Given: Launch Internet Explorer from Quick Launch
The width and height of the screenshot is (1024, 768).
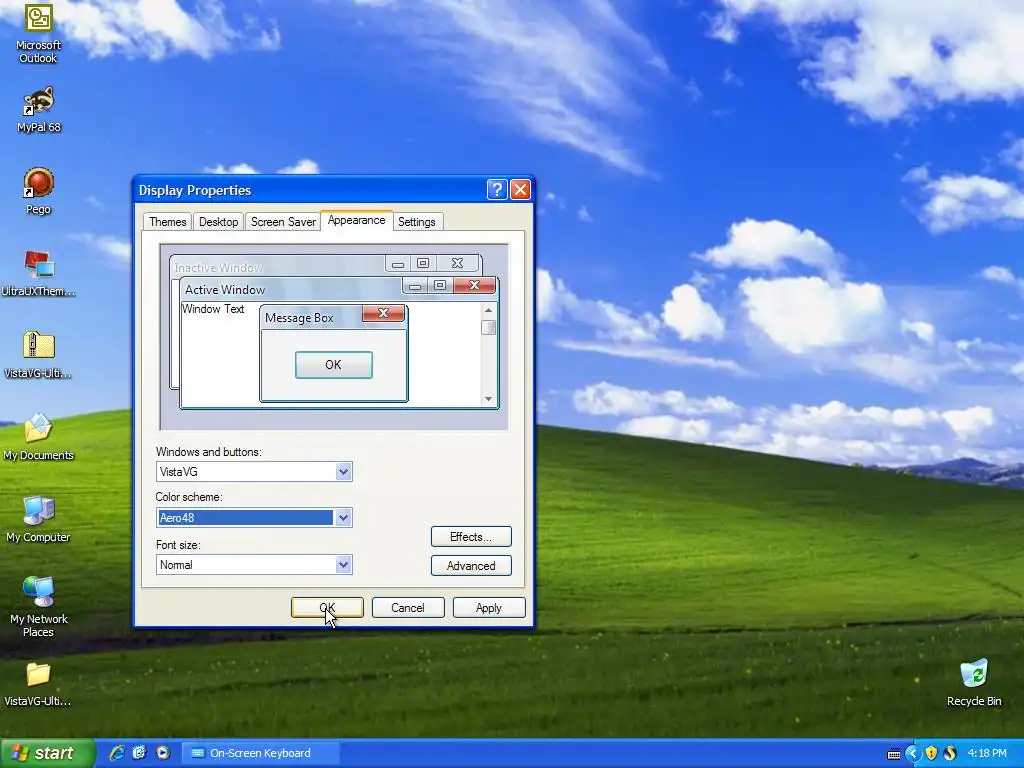Looking at the screenshot, I should [117, 753].
